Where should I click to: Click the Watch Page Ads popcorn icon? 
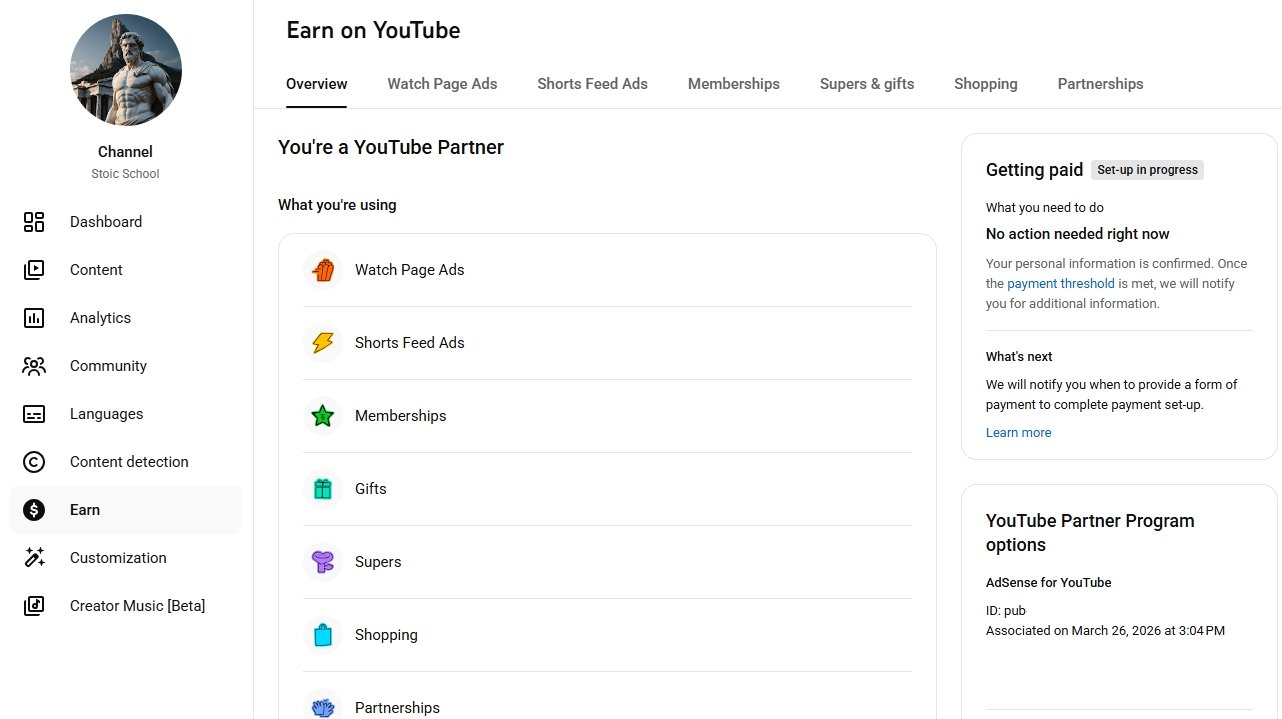323,270
